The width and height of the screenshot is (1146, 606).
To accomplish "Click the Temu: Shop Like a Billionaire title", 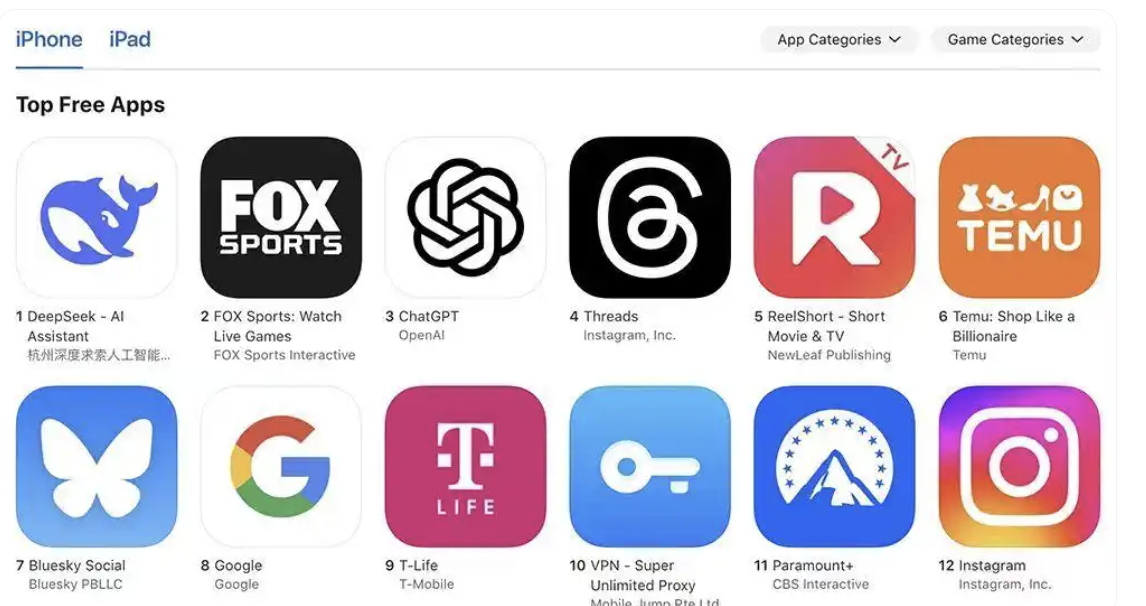I will 1013,326.
